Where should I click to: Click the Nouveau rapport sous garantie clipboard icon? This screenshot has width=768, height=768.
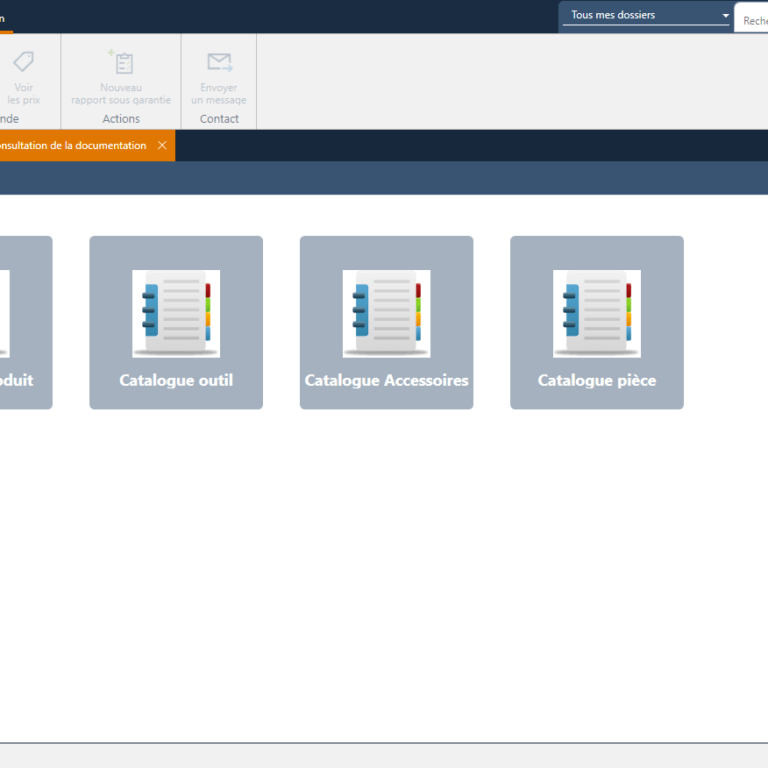121,62
